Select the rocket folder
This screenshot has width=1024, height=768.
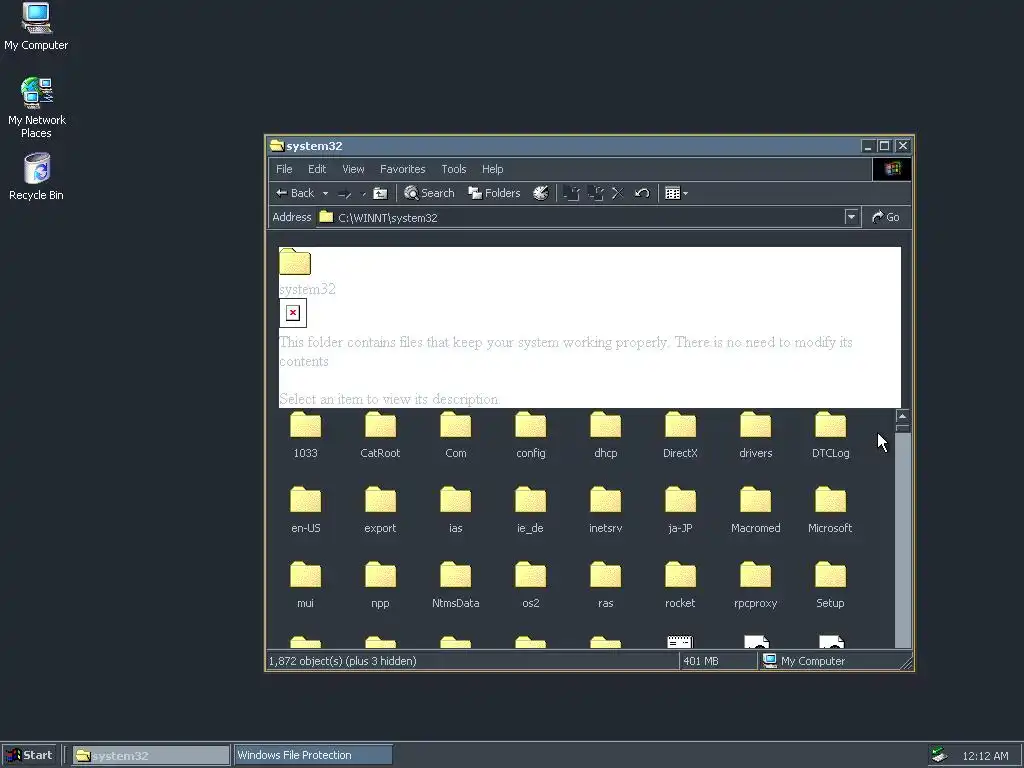coord(680,585)
